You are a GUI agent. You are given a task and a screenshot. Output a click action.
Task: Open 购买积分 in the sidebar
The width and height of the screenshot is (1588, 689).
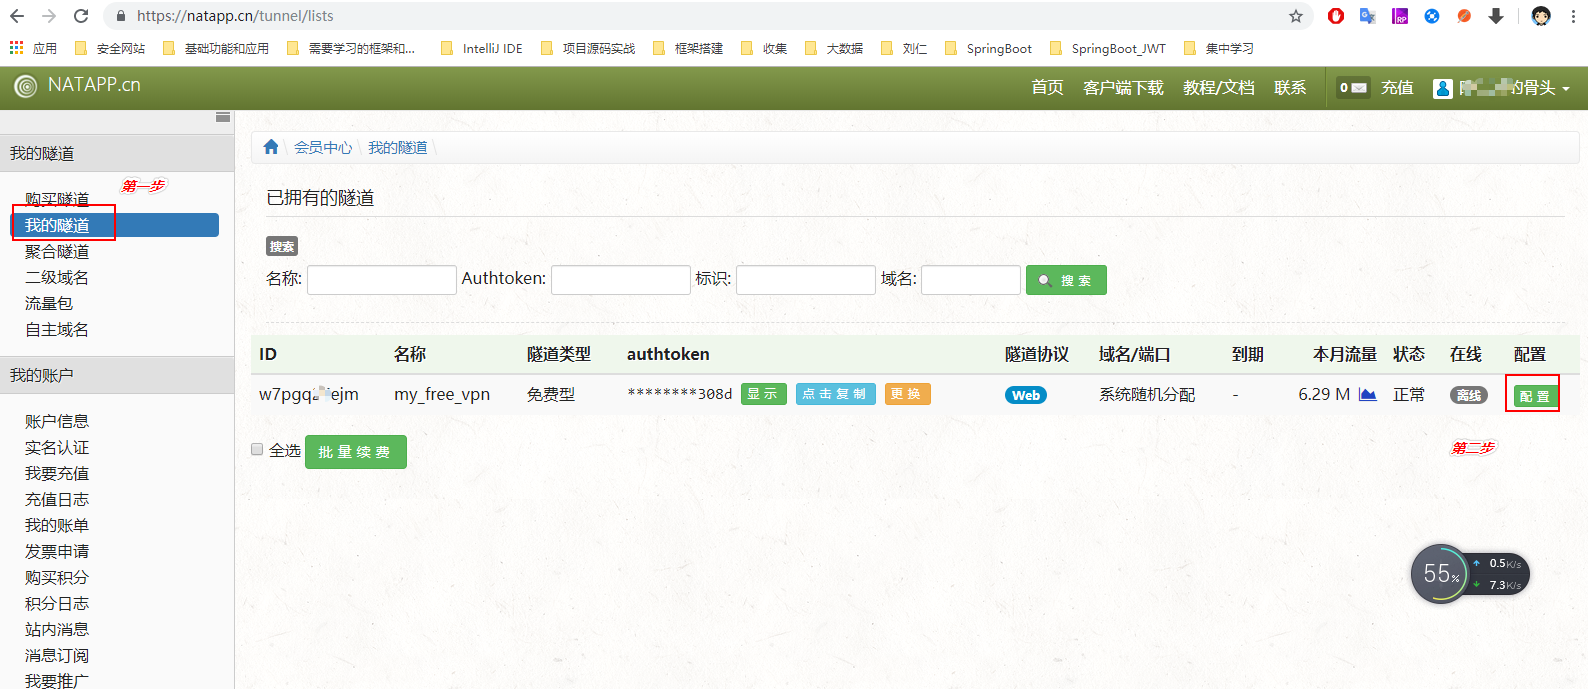[57, 577]
